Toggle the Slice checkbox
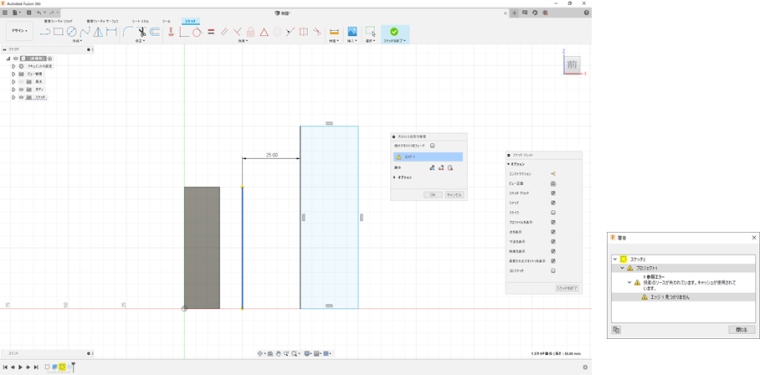This screenshot has width=760, height=375. click(553, 213)
